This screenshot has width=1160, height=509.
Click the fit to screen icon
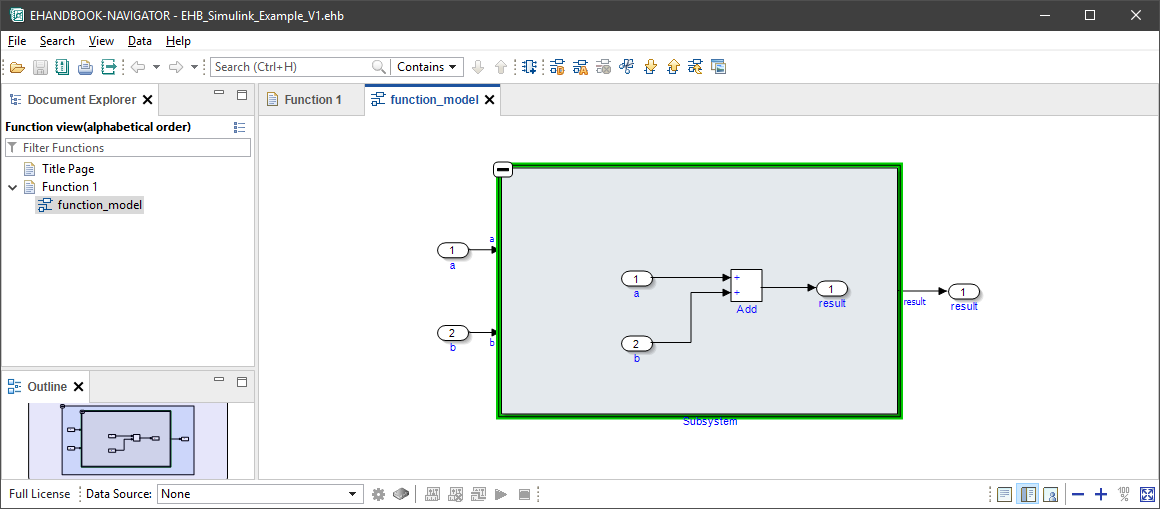[x=1147, y=494]
